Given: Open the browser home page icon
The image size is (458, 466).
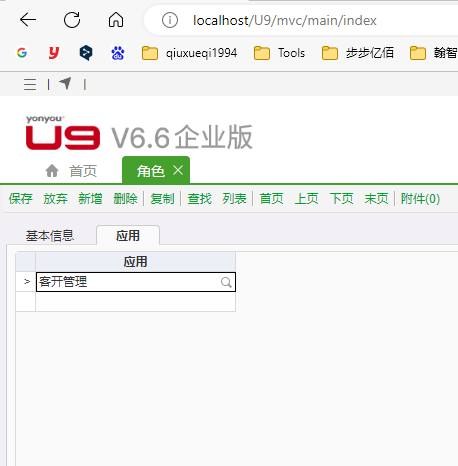Looking at the screenshot, I should 116,20.
